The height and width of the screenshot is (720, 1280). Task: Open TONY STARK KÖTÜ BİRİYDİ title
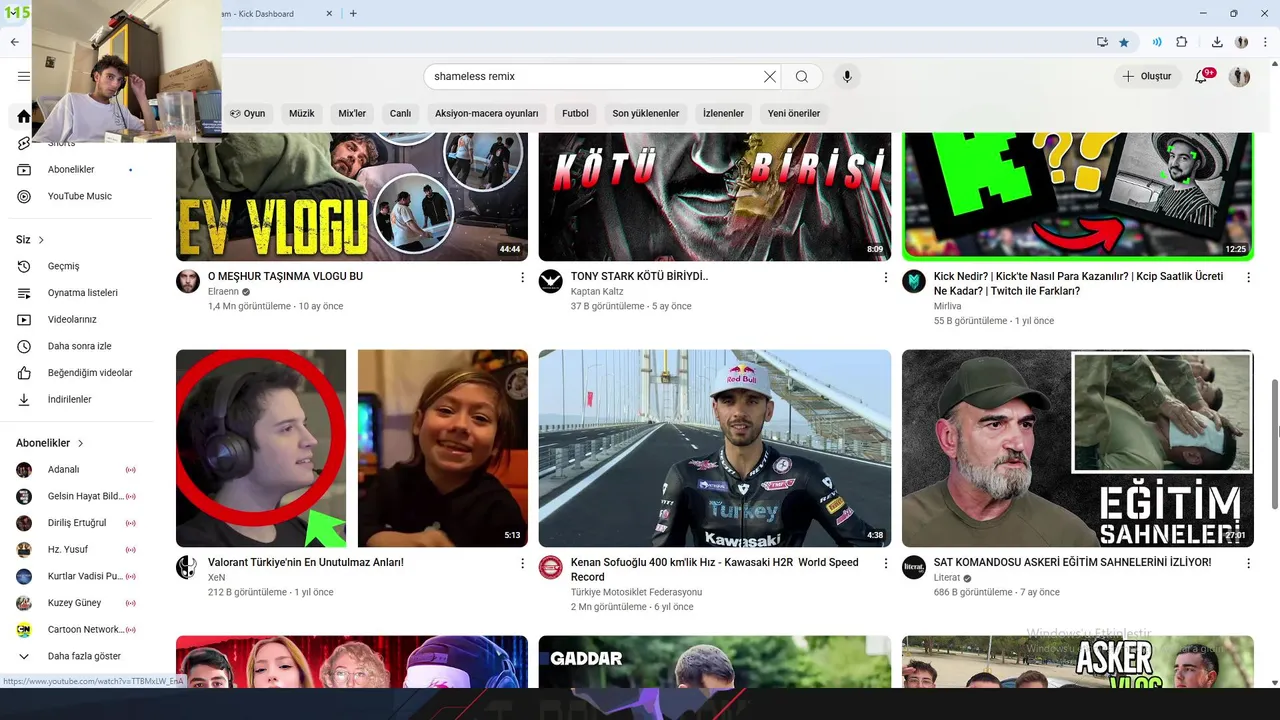pos(639,276)
